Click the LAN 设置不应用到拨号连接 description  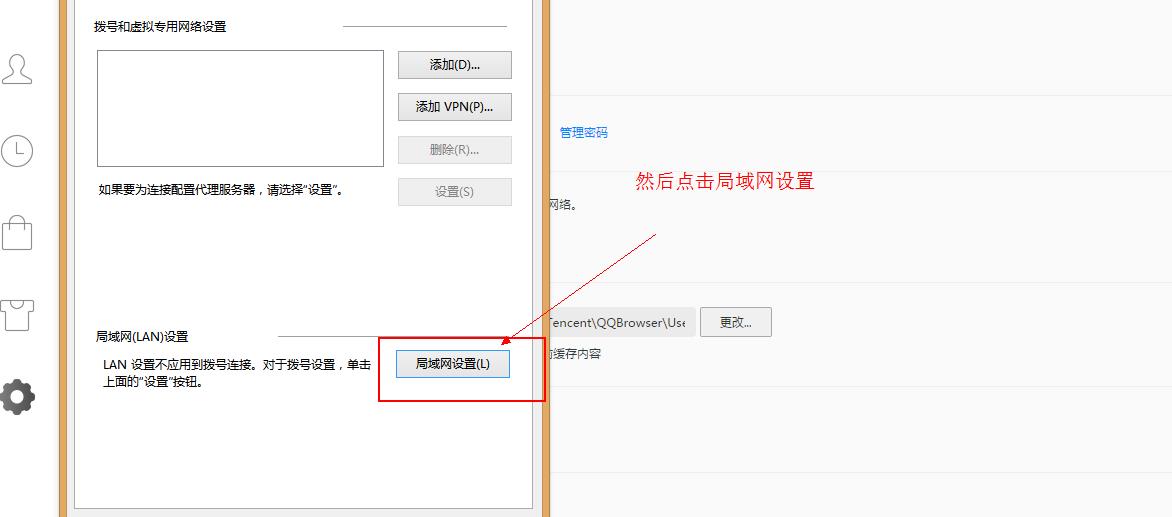point(237,373)
